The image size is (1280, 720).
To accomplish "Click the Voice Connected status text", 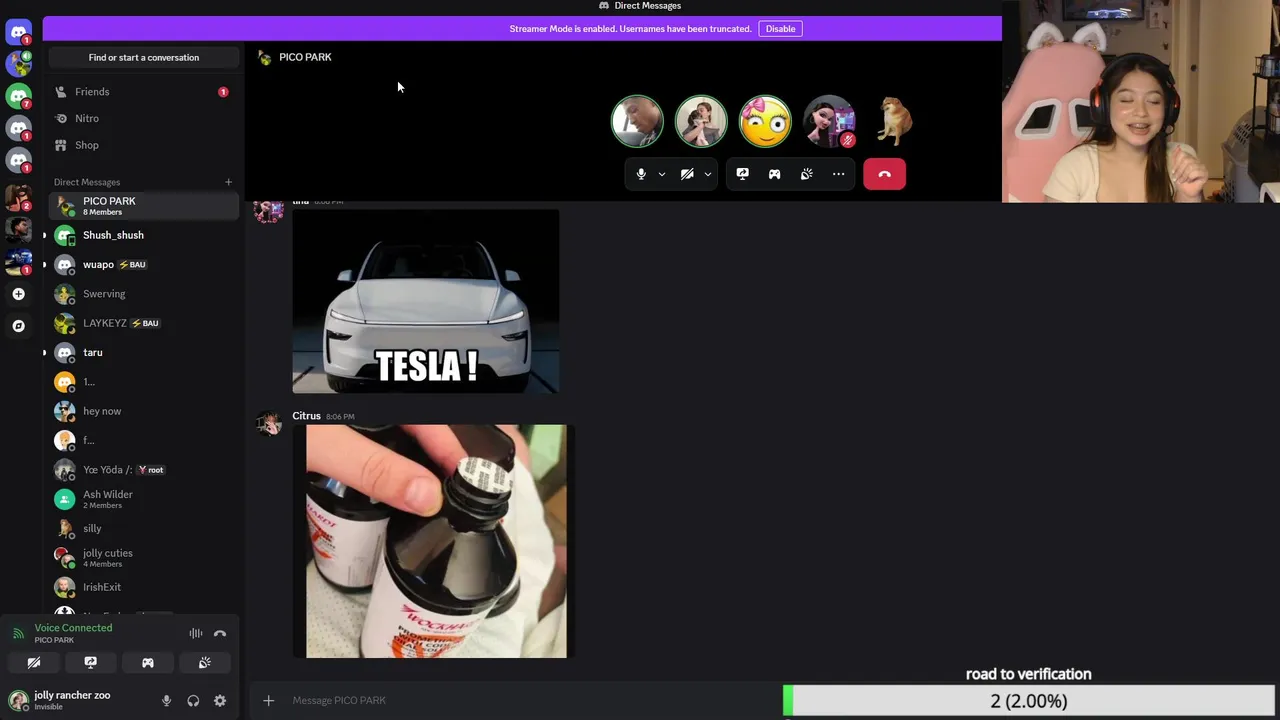I will [73, 628].
